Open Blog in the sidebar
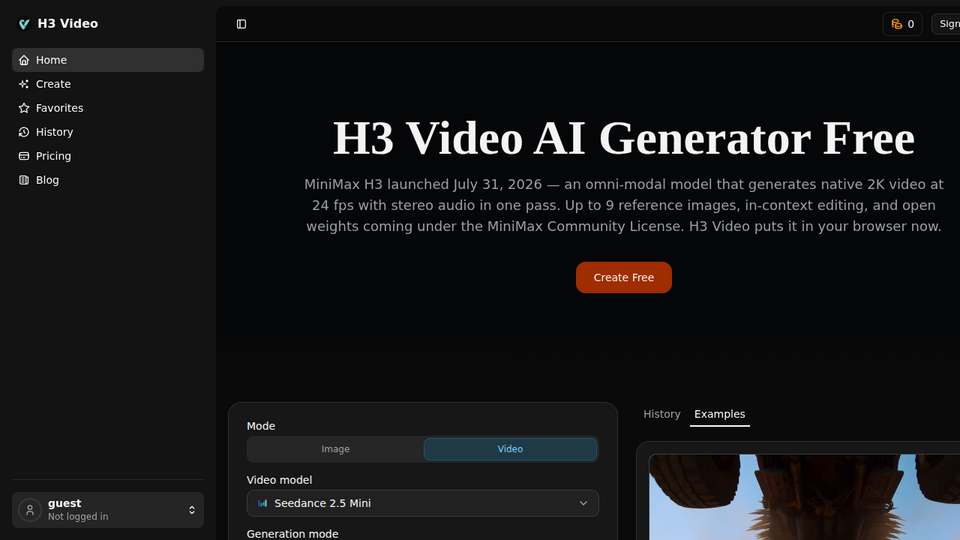Screen dimensions: 960x540 108,180
